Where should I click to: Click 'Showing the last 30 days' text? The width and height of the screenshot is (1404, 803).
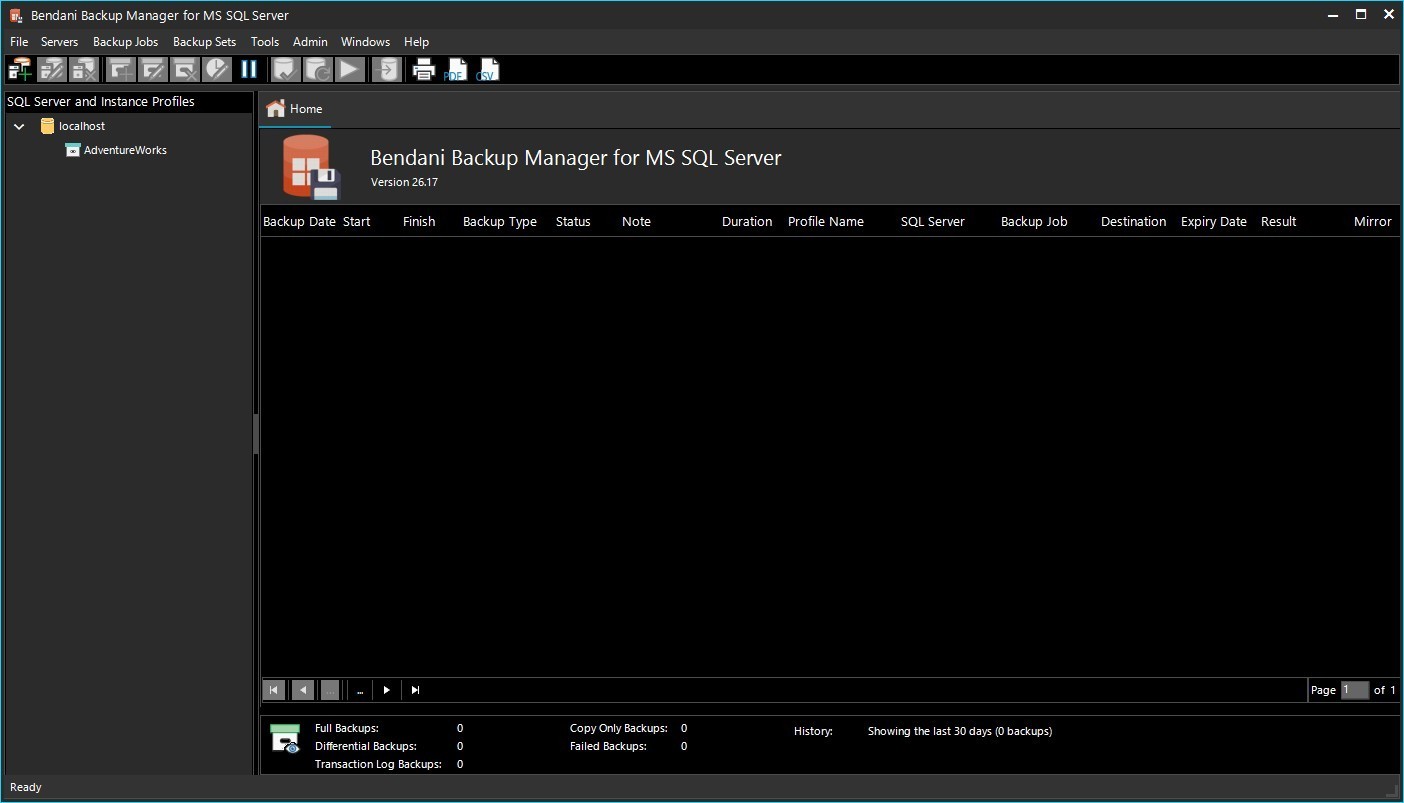click(x=960, y=731)
